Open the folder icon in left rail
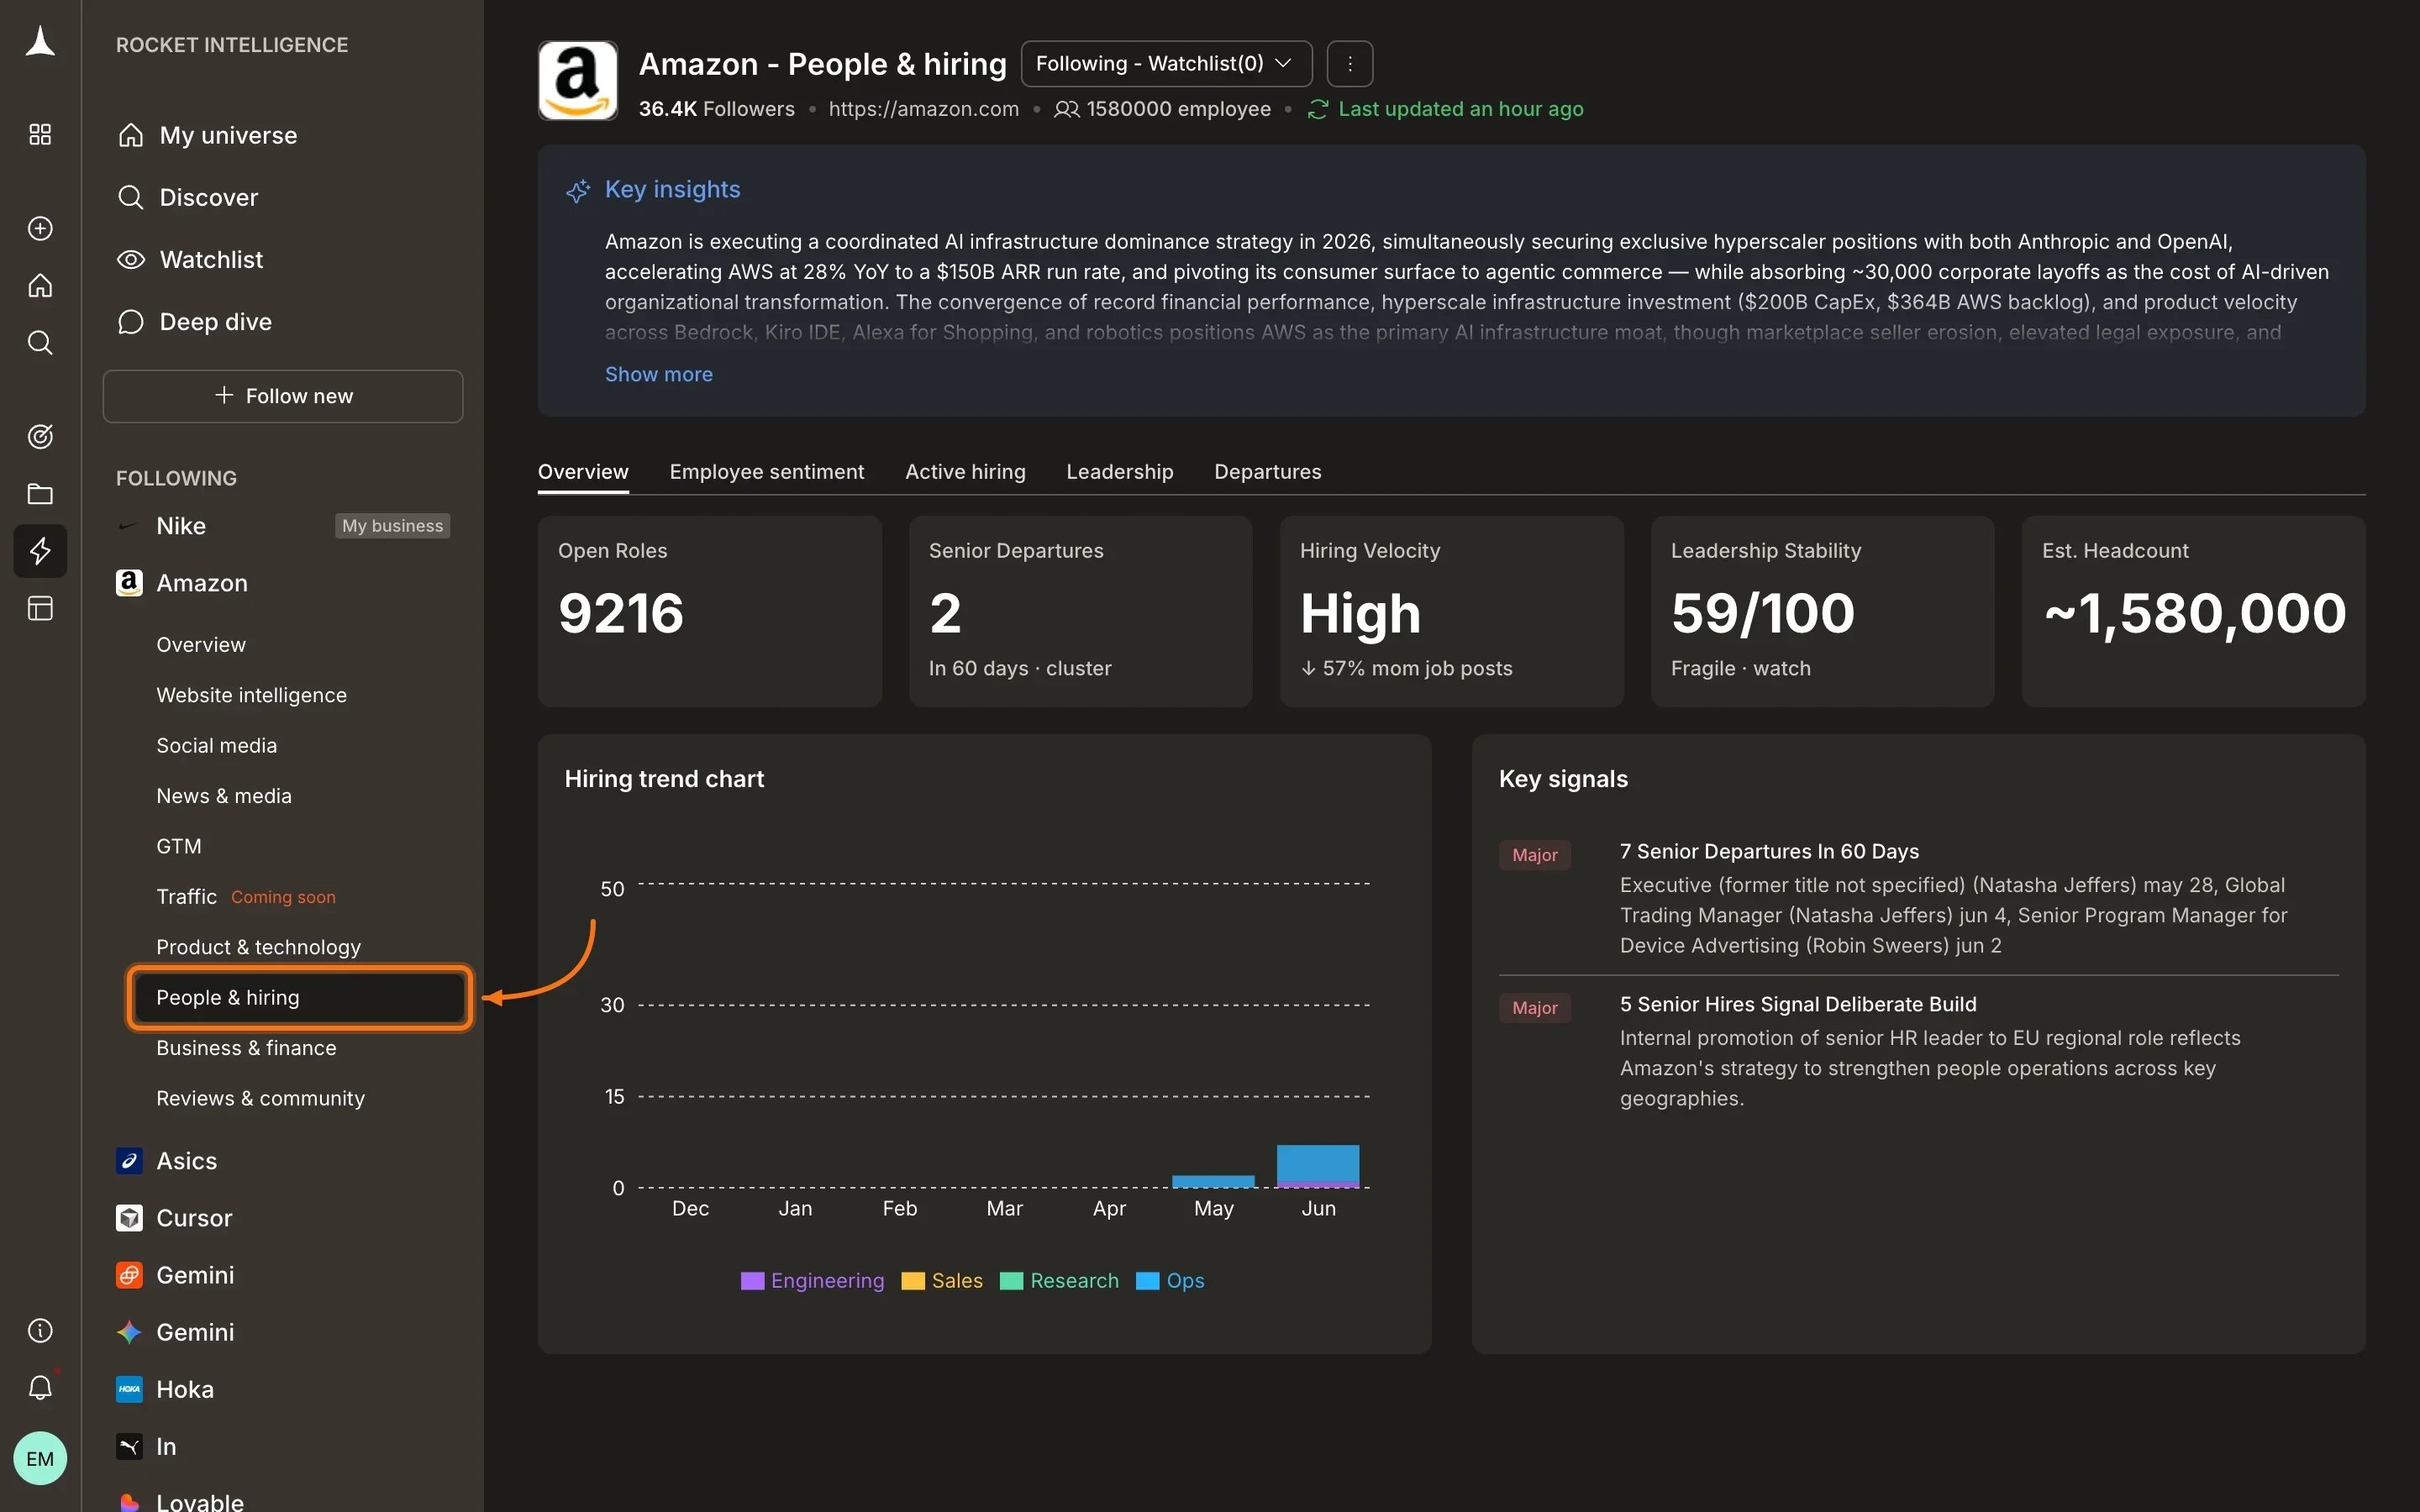 40,494
